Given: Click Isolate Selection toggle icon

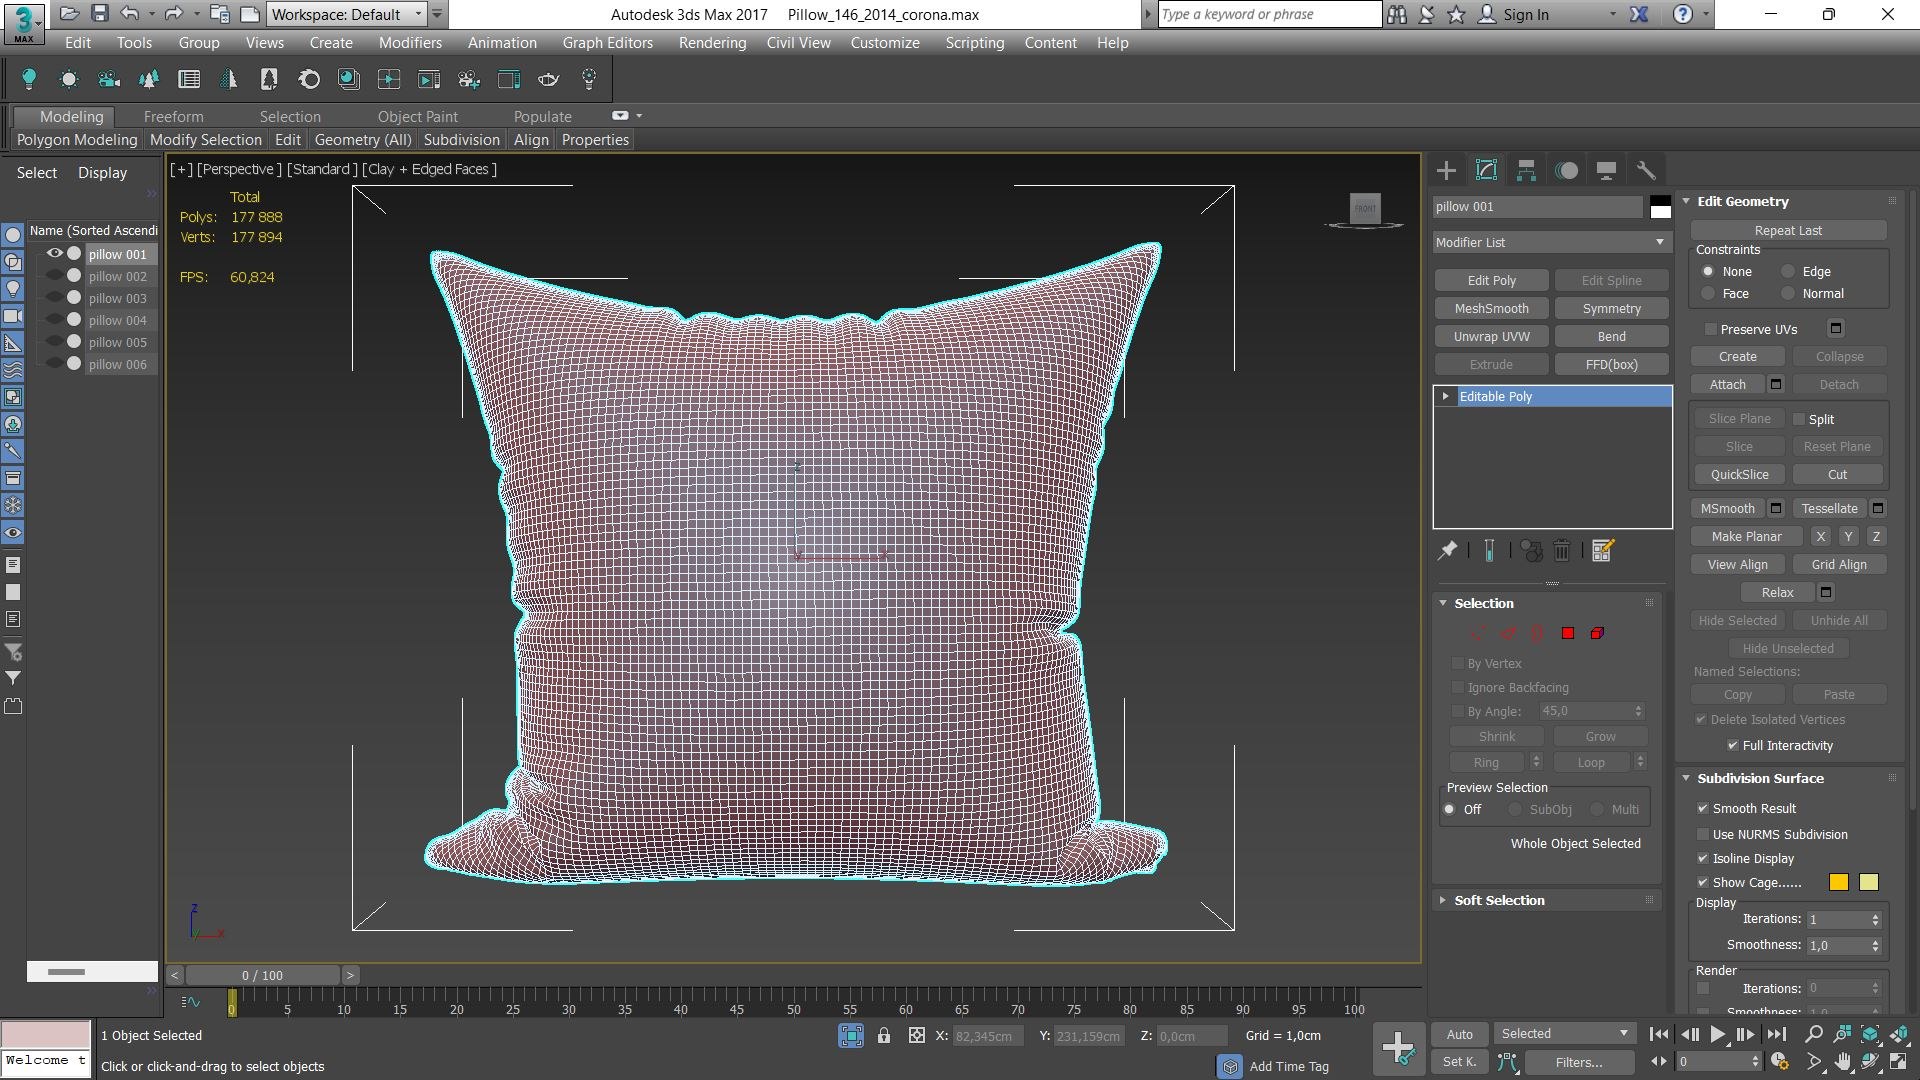Looking at the screenshot, I should [851, 1035].
